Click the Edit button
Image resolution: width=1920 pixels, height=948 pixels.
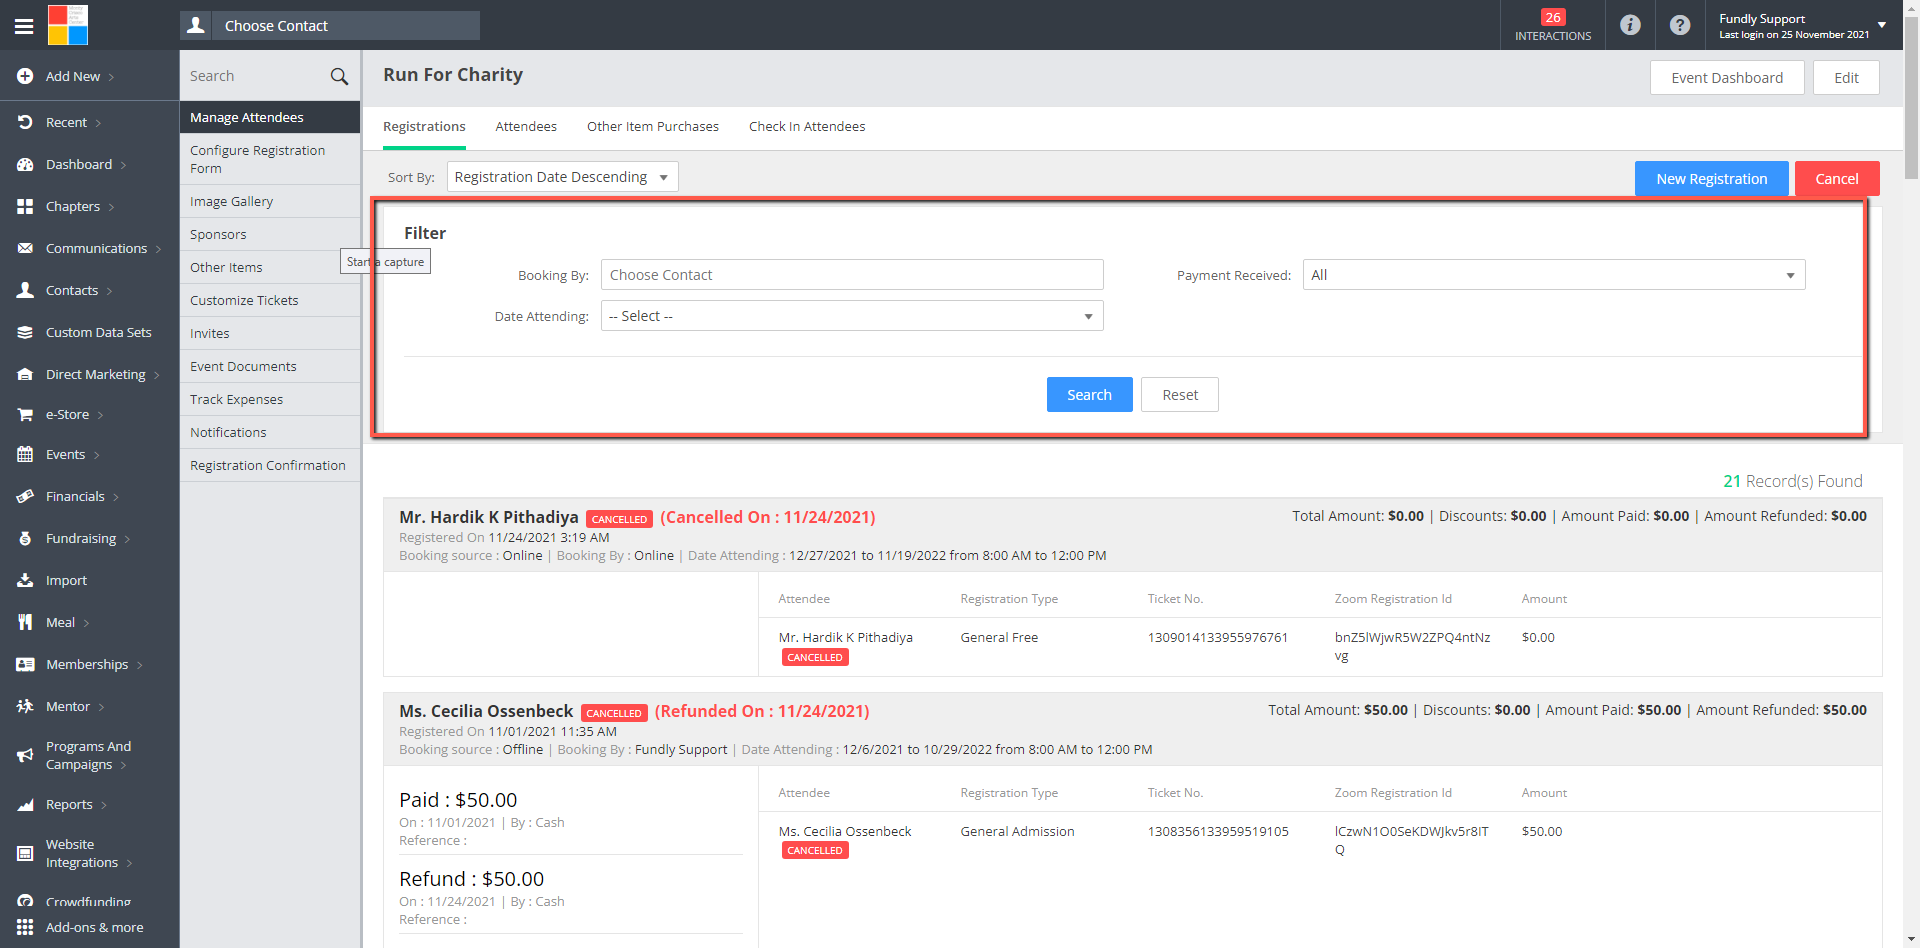[1846, 78]
